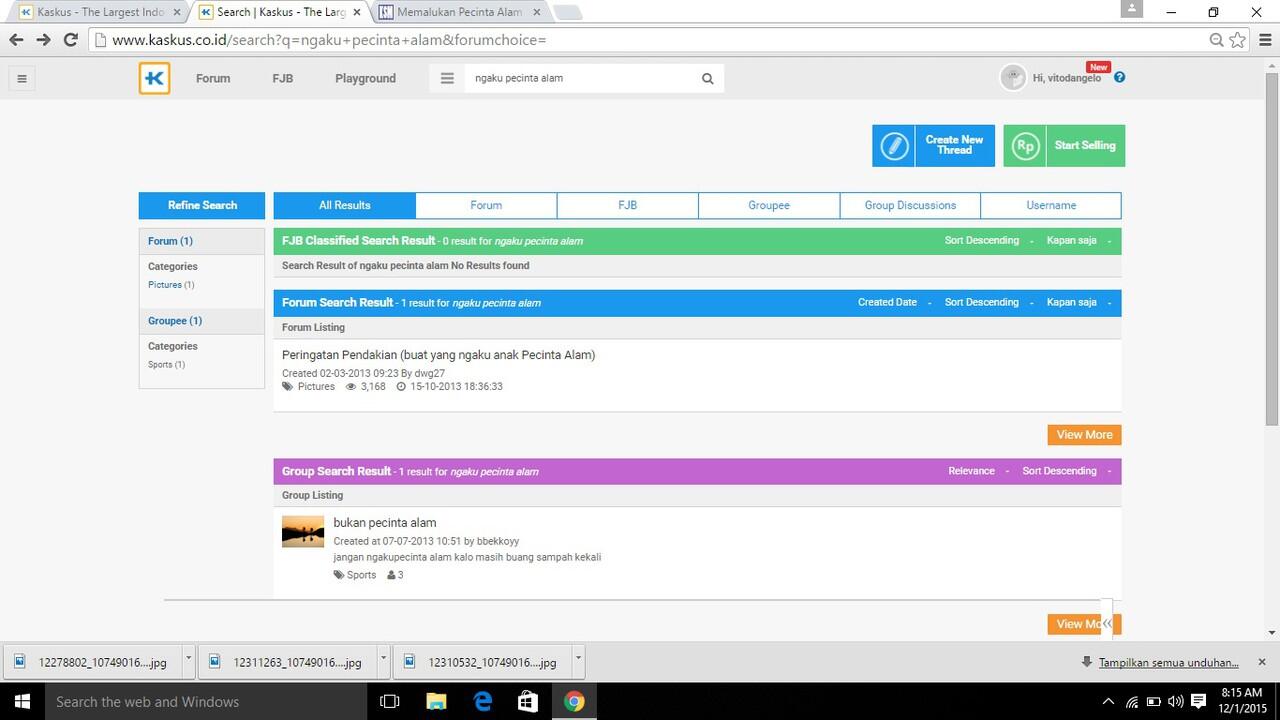Reload the page with refresh icon
Viewport: 1280px width, 720px height.
70,40
